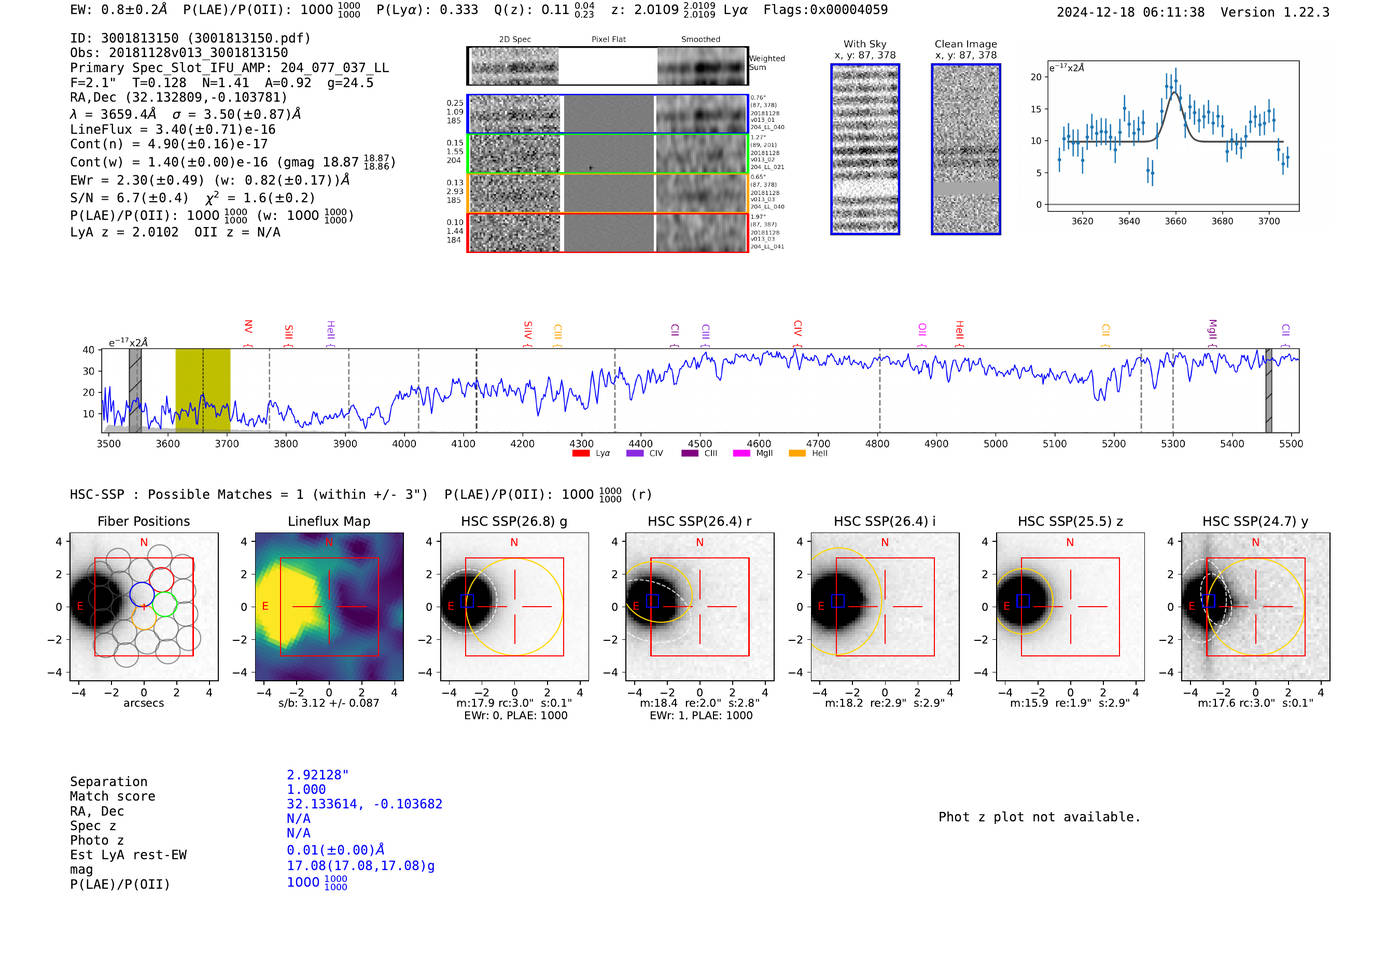This screenshot has height=953, width=1400.
Task: Click the s/b: 3.12 +/- 0.087 caption
Action: coord(329,703)
